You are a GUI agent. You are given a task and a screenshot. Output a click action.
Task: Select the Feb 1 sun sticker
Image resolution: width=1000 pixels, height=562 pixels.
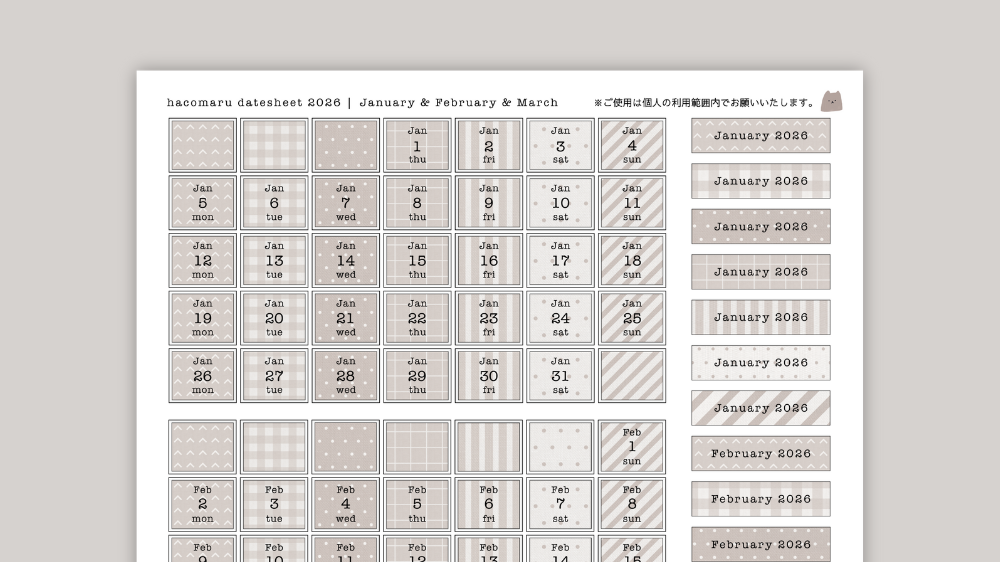[632, 447]
